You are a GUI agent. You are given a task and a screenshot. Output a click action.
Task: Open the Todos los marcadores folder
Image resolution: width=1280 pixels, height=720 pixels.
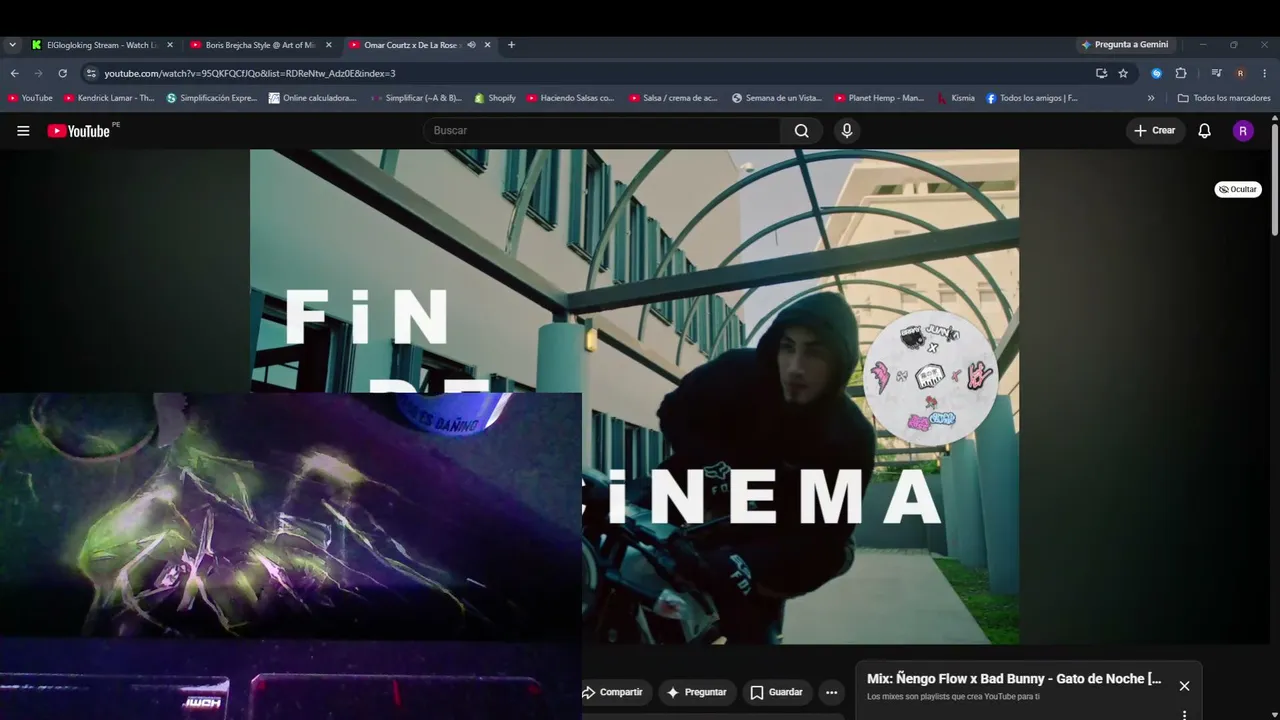pos(1224,98)
